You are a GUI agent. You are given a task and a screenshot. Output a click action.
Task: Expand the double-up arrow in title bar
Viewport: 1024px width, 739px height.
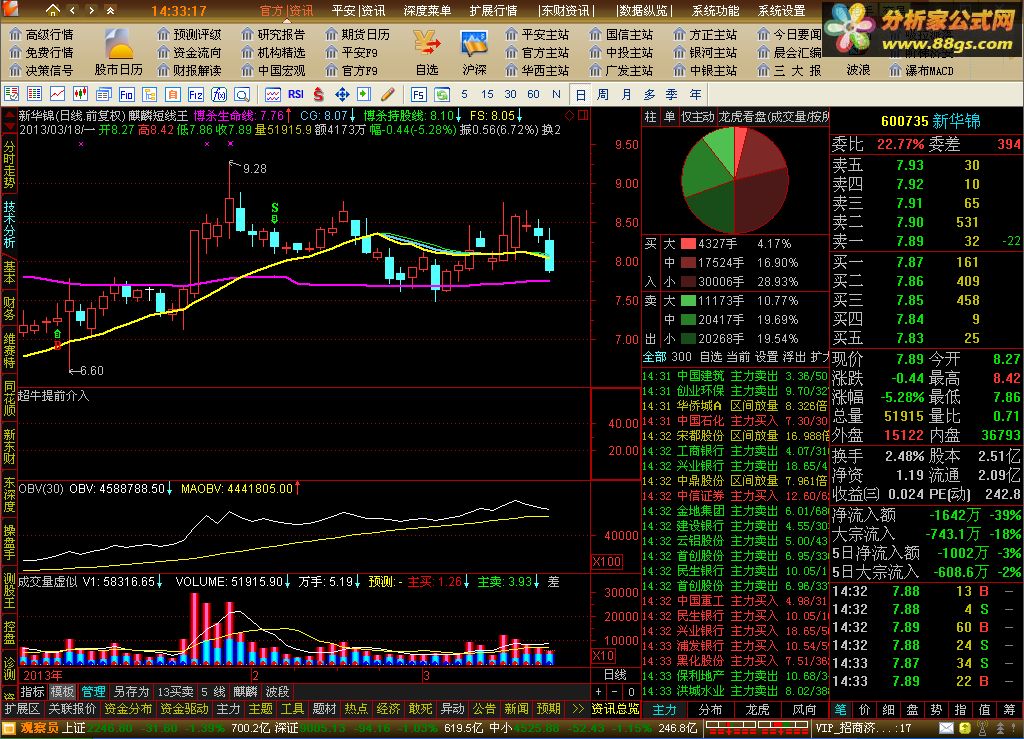coord(110,10)
